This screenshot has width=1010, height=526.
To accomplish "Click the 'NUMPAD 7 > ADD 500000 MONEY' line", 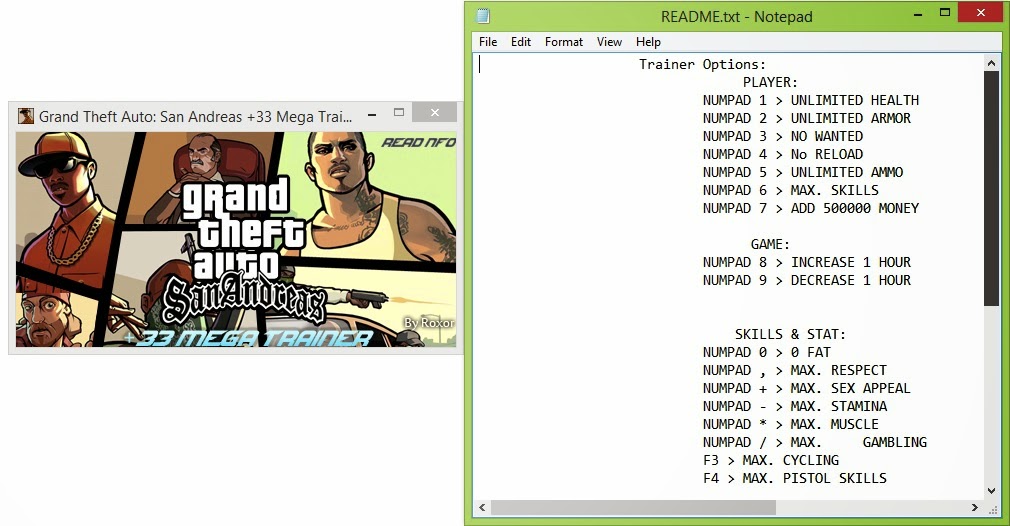I will [x=811, y=209].
